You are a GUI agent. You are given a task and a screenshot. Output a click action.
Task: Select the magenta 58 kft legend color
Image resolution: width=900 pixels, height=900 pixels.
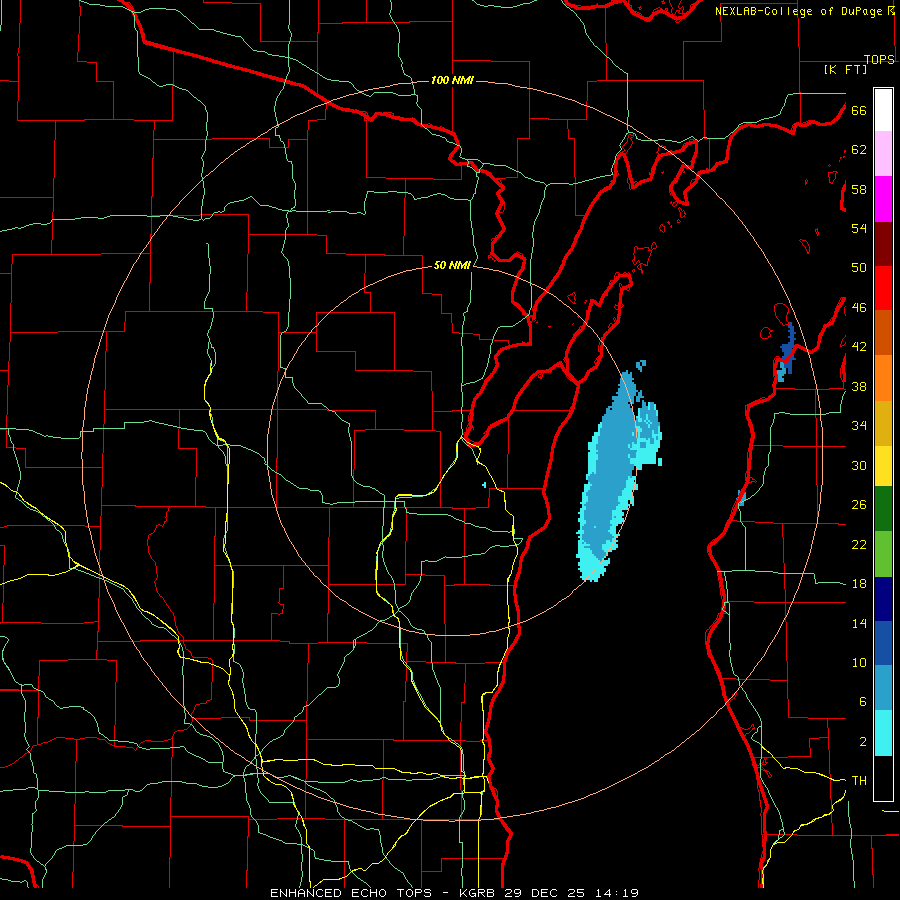pyautogui.click(x=883, y=199)
